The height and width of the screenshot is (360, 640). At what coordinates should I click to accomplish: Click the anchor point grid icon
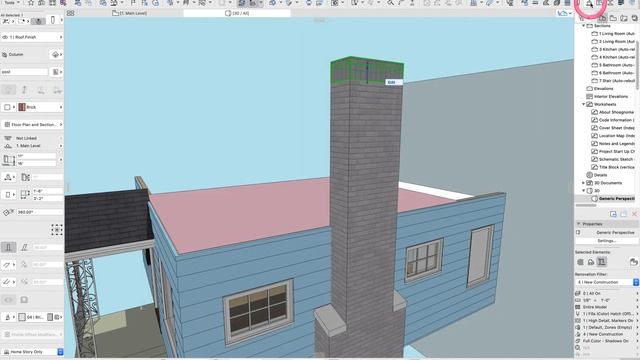[57, 230]
